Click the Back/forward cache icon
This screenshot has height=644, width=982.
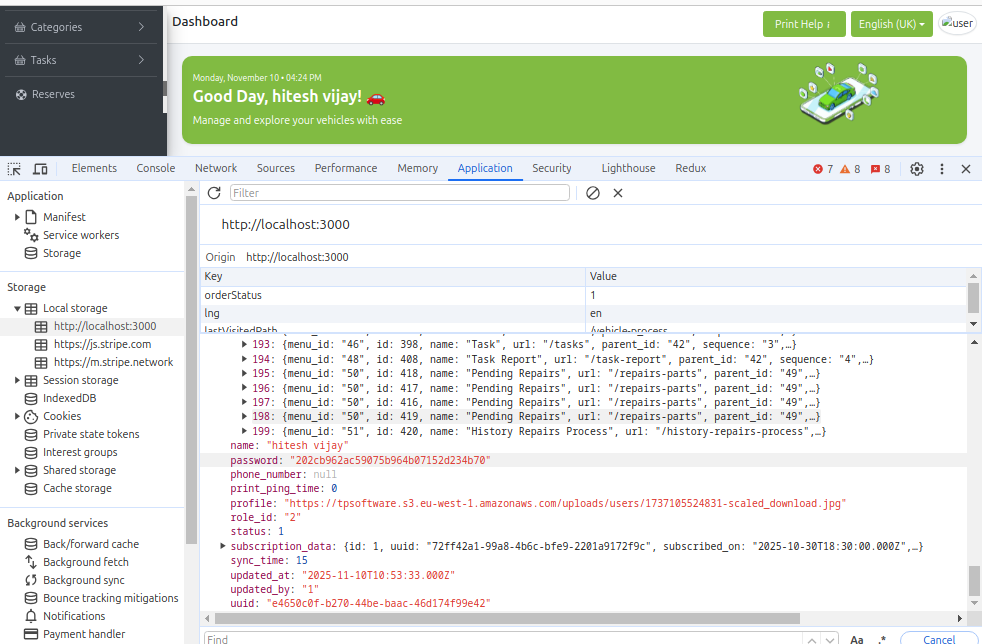[x=31, y=544]
